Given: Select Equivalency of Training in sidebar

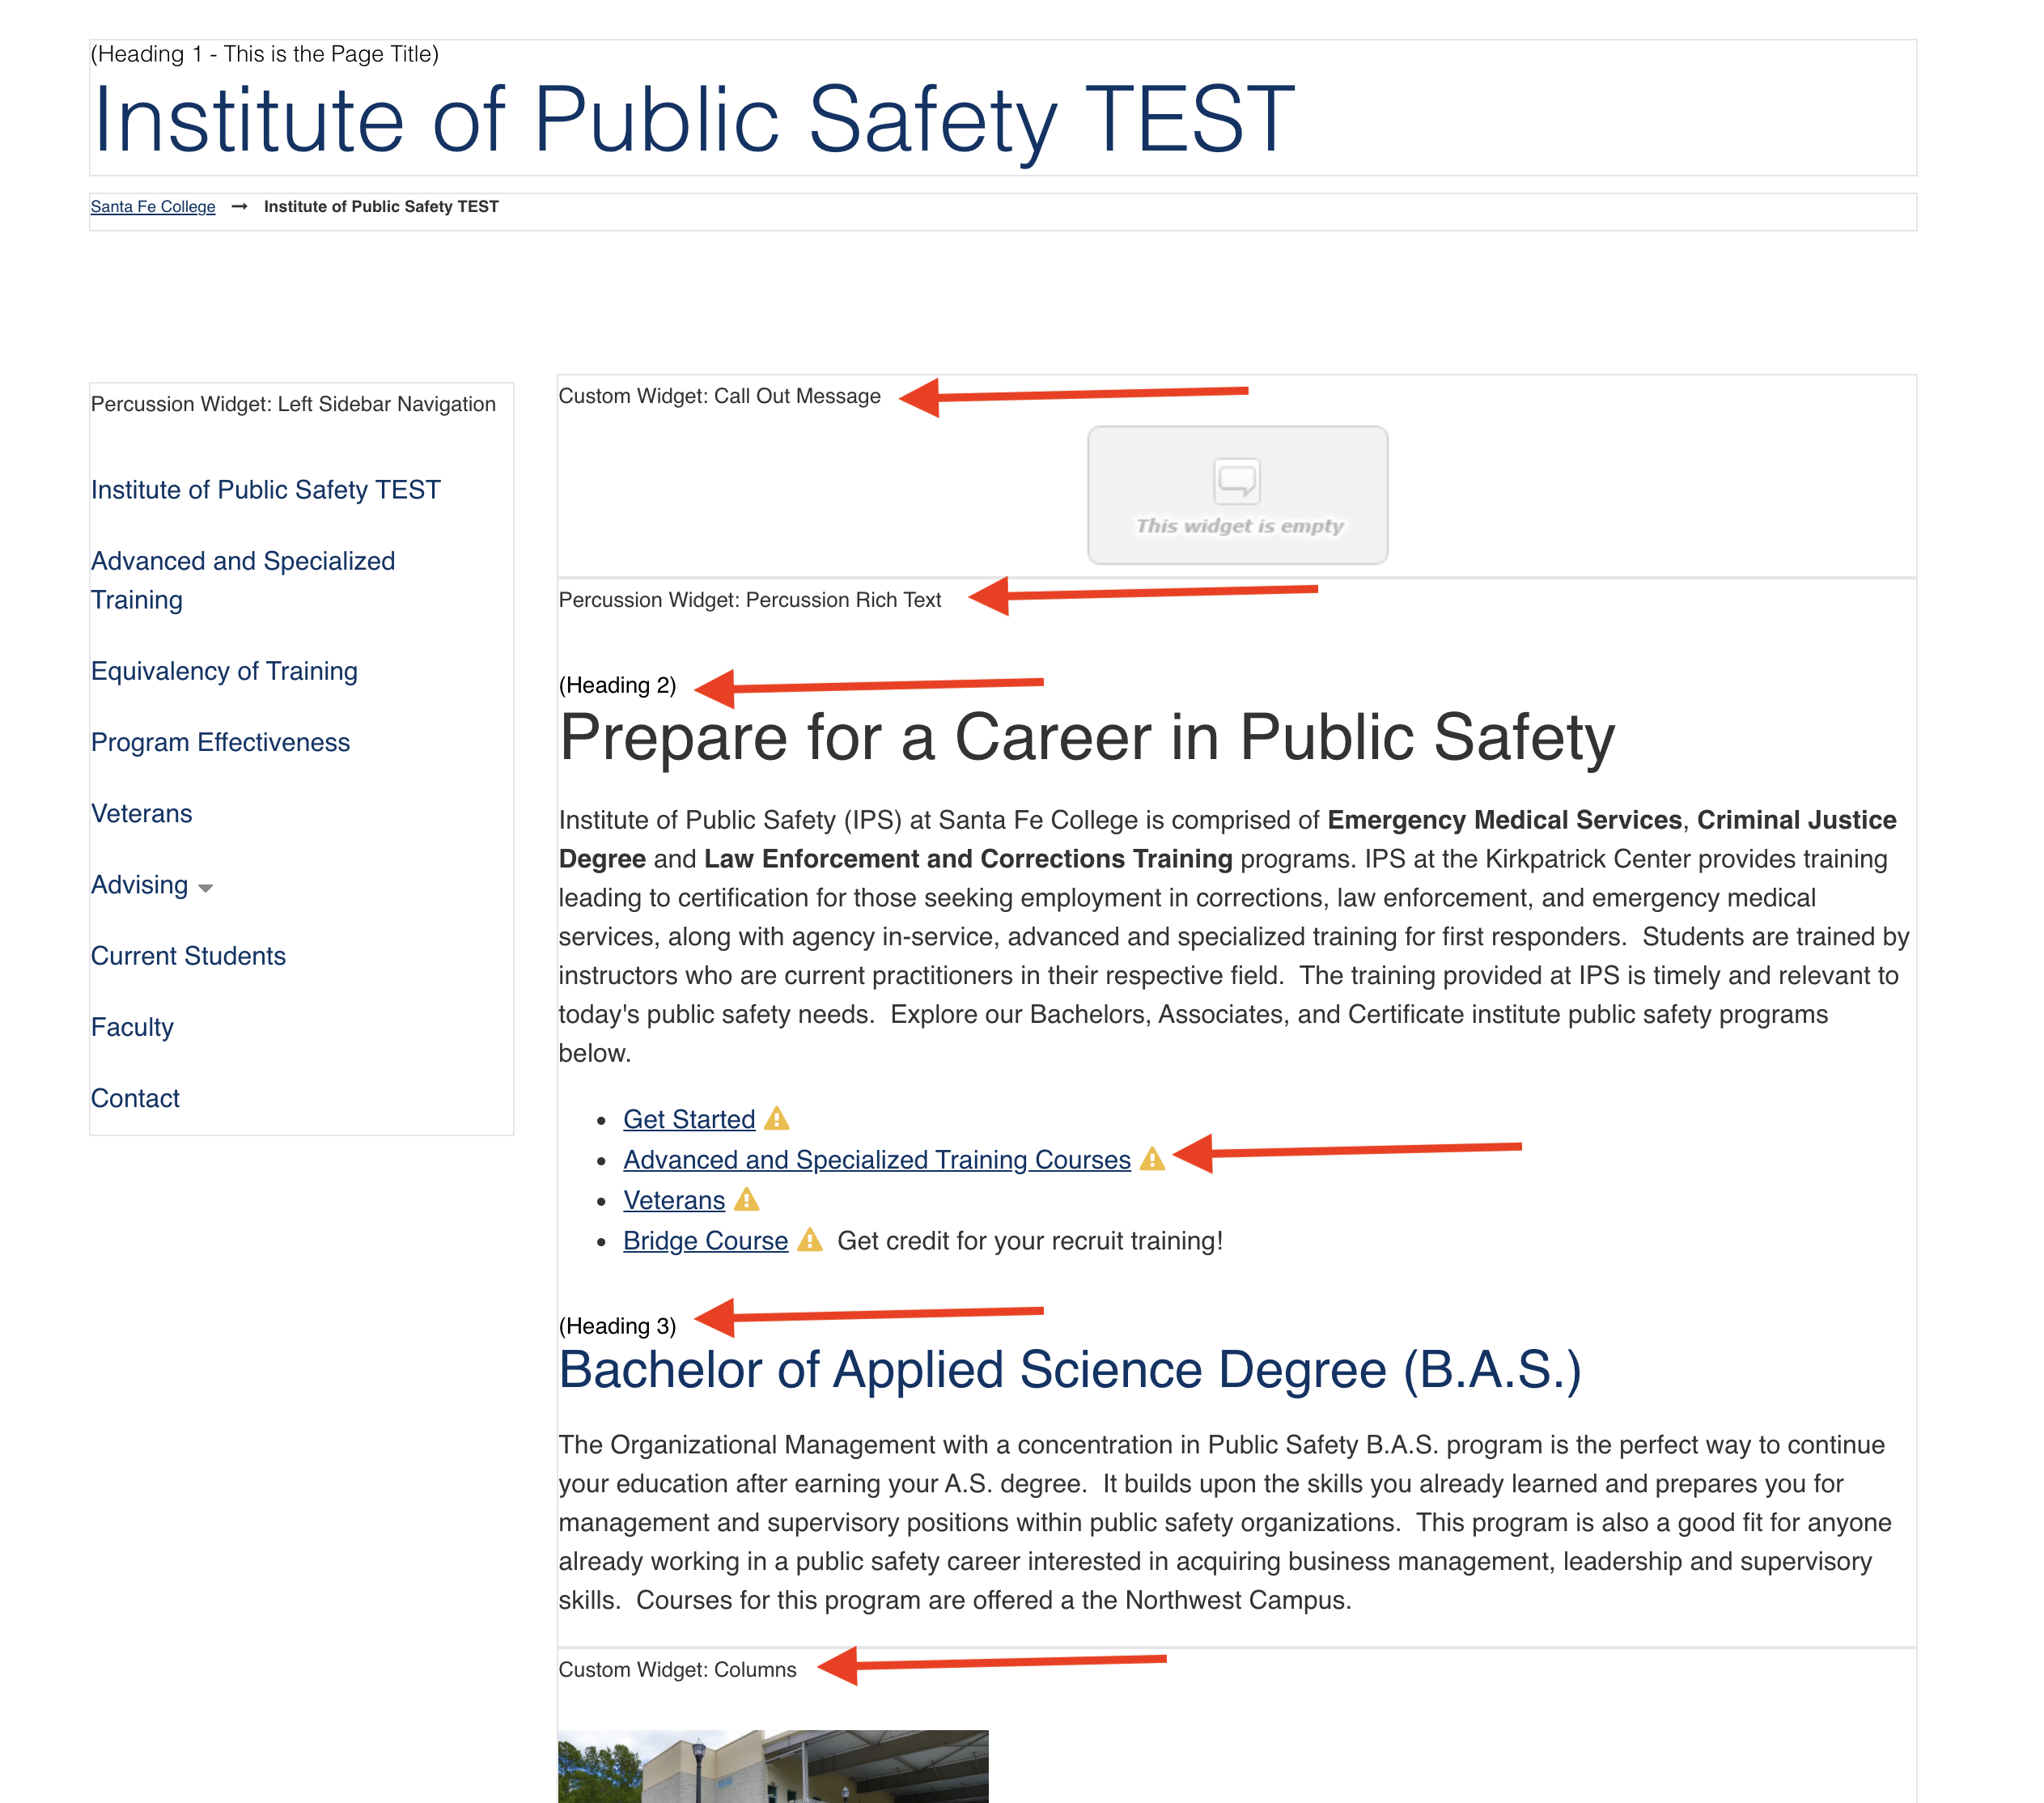Looking at the screenshot, I should [224, 671].
